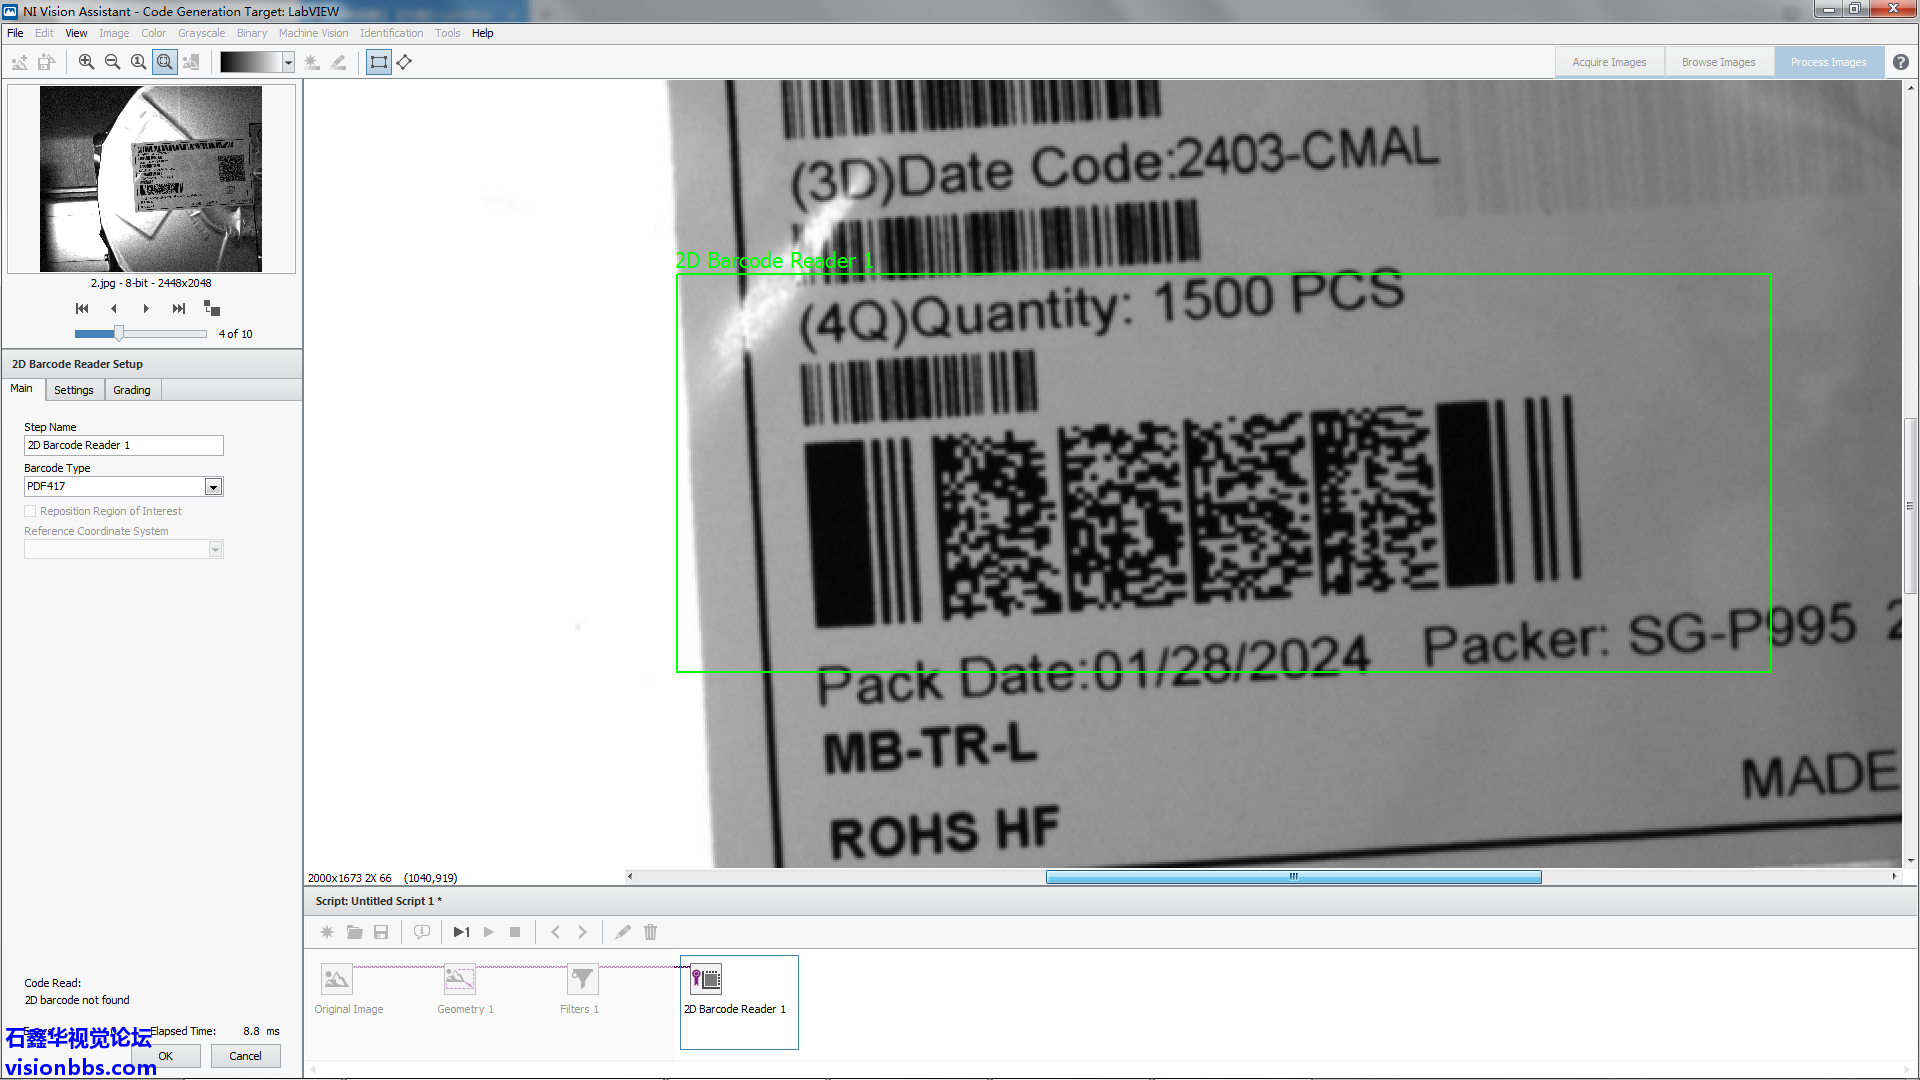Switch to the Main tab

[21, 389]
